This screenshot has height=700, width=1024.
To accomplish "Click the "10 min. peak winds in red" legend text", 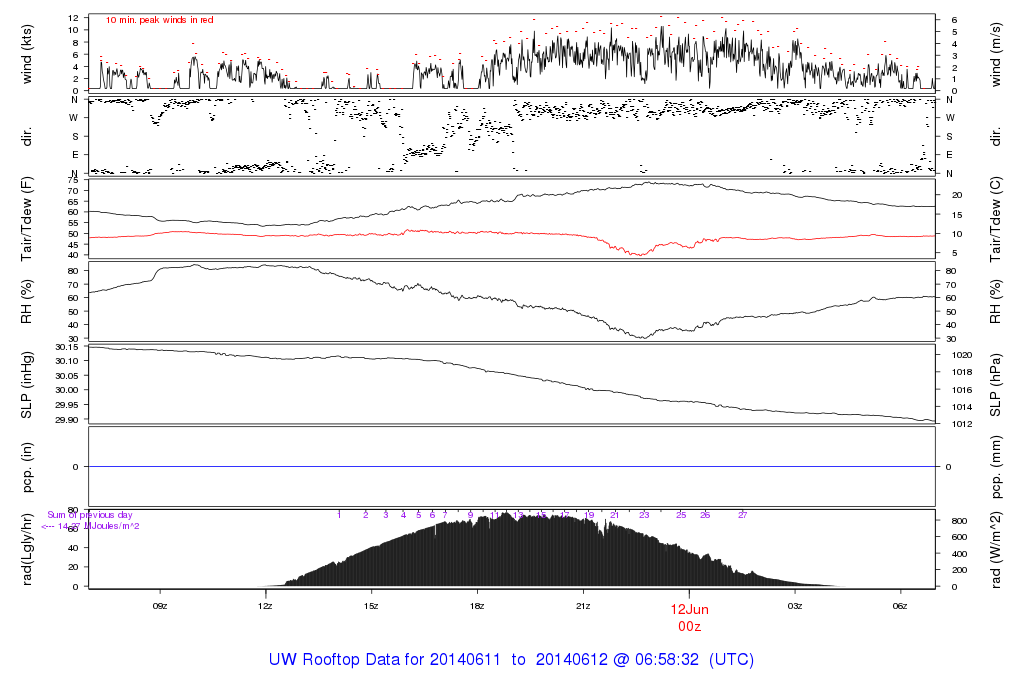I will pos(159,20).
